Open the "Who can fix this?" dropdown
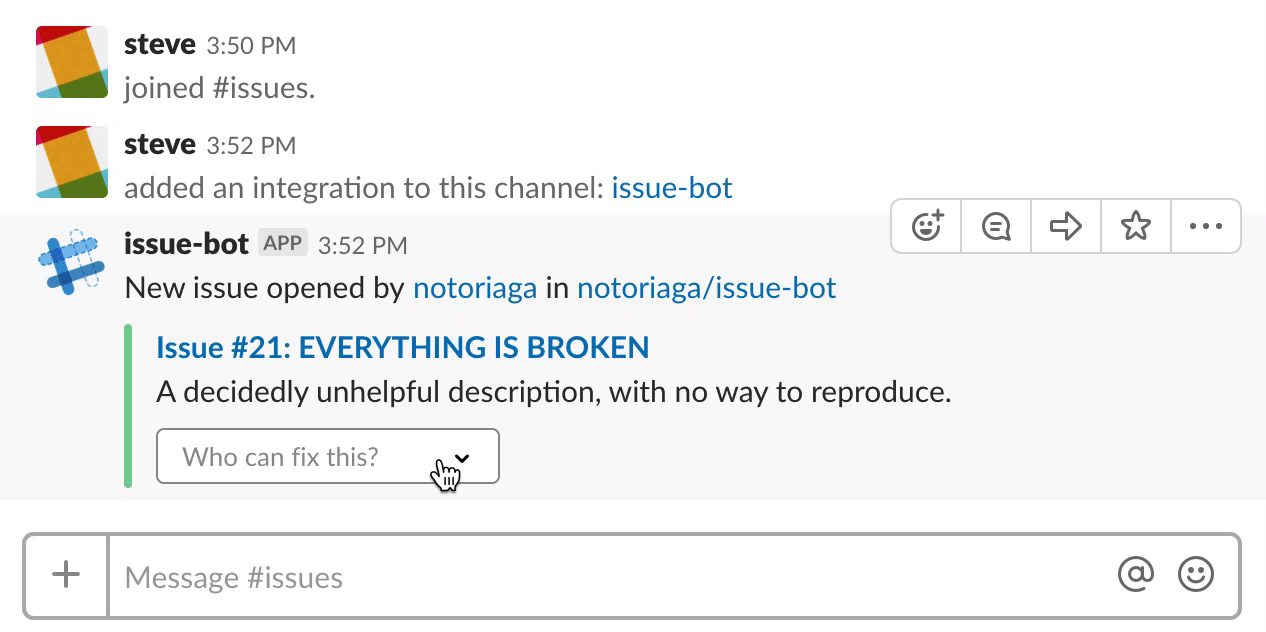 [327, 457]
